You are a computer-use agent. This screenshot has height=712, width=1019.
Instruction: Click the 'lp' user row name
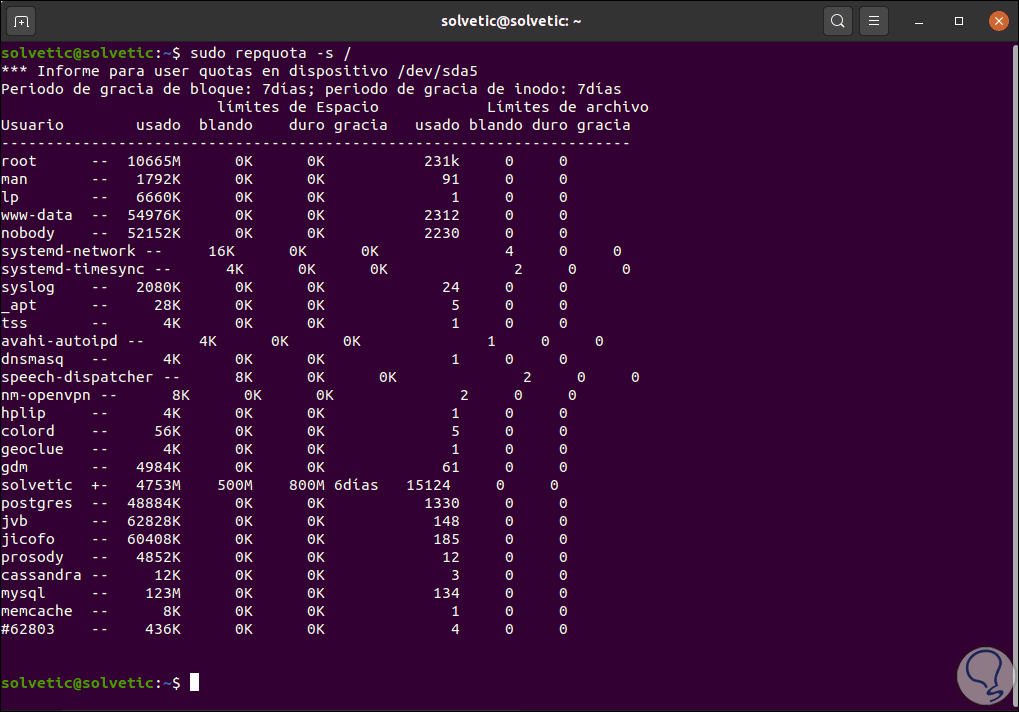pos(10,197)
